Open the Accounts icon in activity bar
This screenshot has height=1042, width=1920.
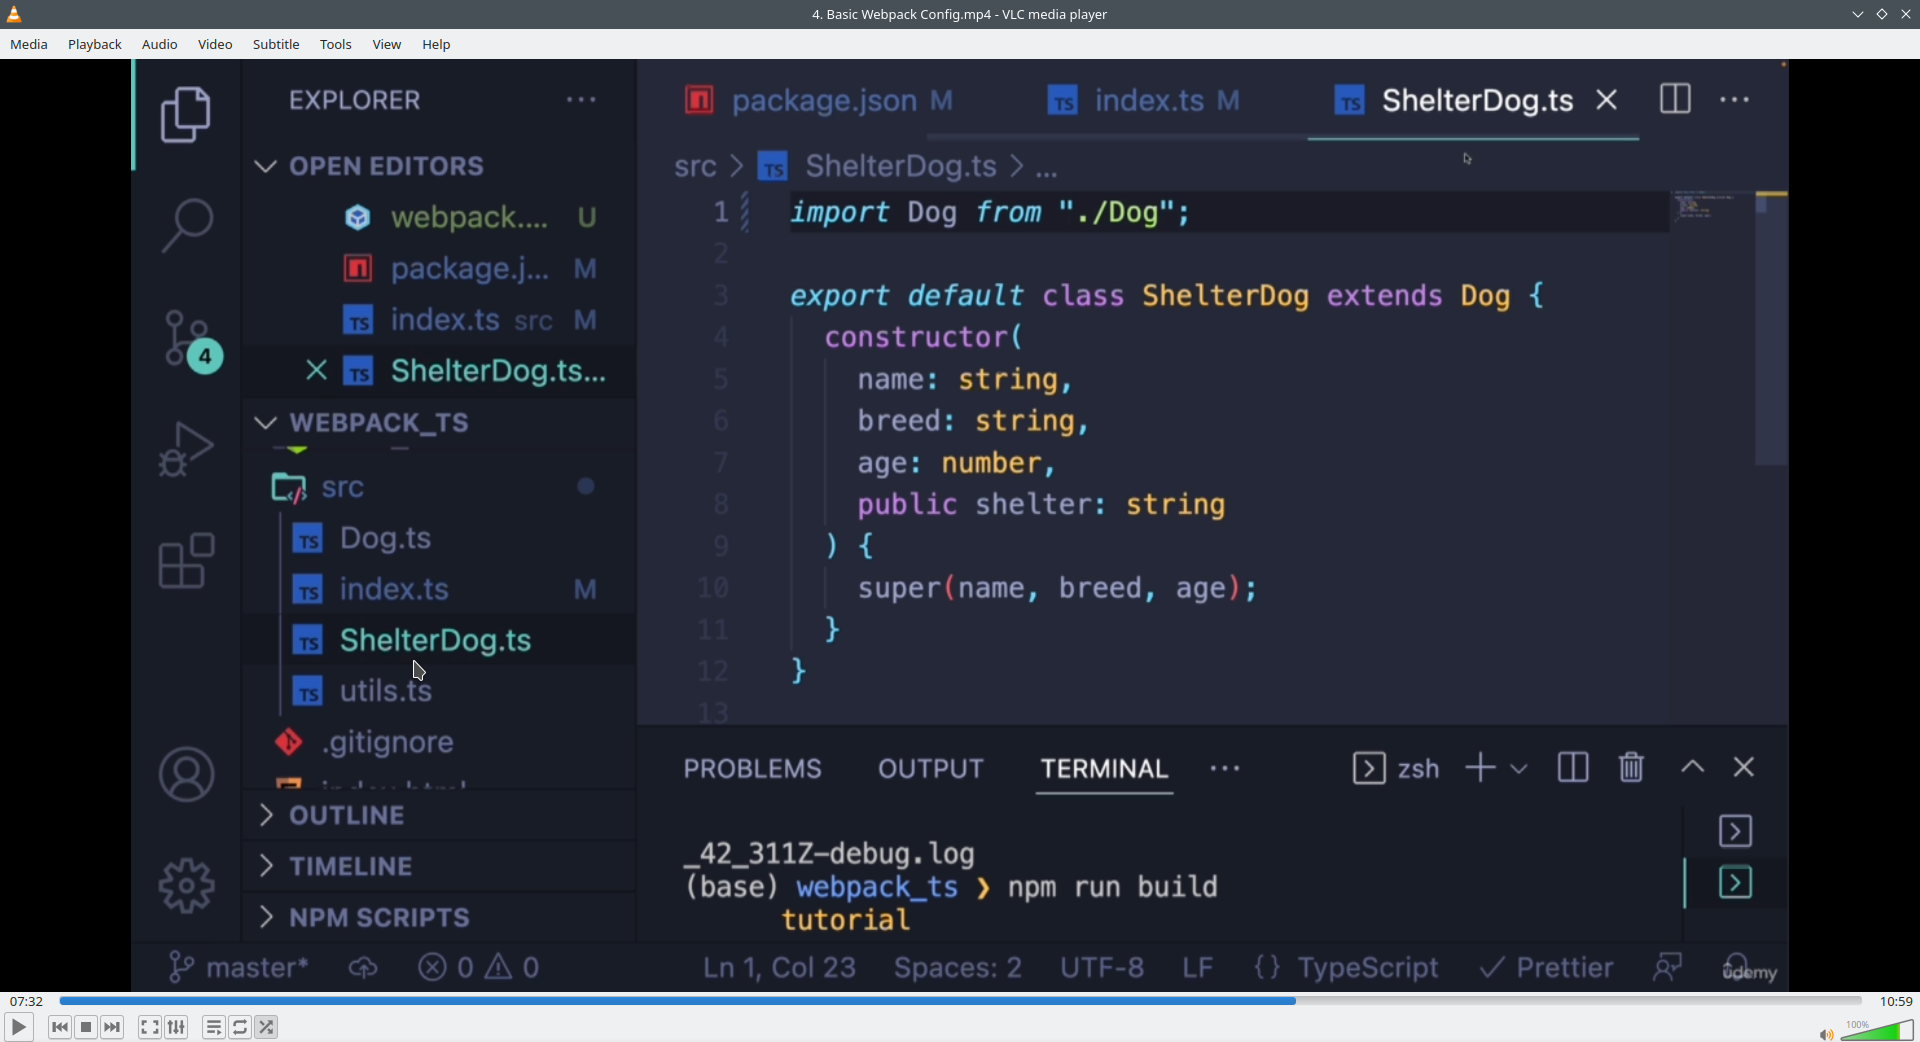(186, 774)
